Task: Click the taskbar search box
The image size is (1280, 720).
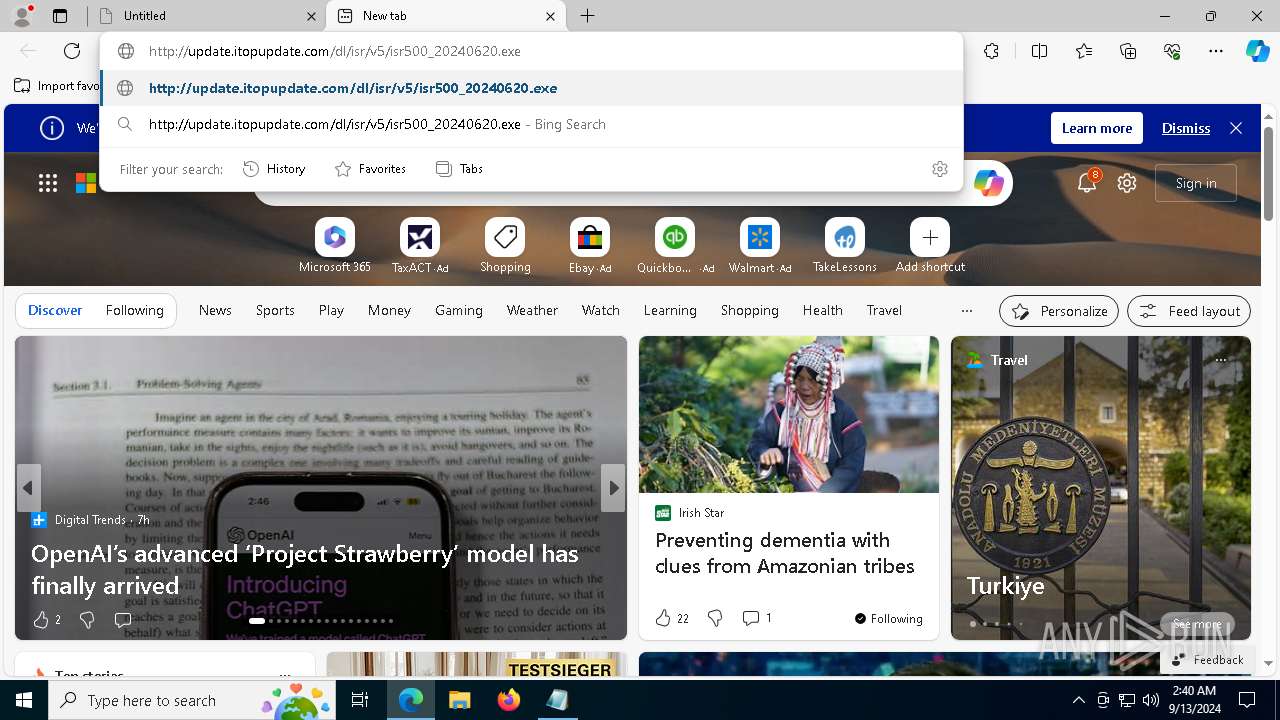Action: pos(192,700)
